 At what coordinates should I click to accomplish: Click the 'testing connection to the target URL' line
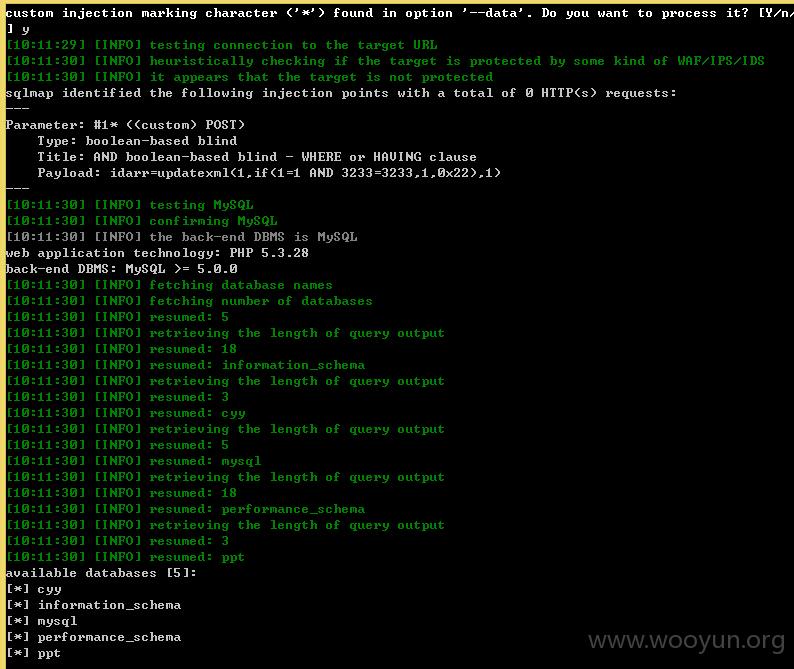[222, 45]
